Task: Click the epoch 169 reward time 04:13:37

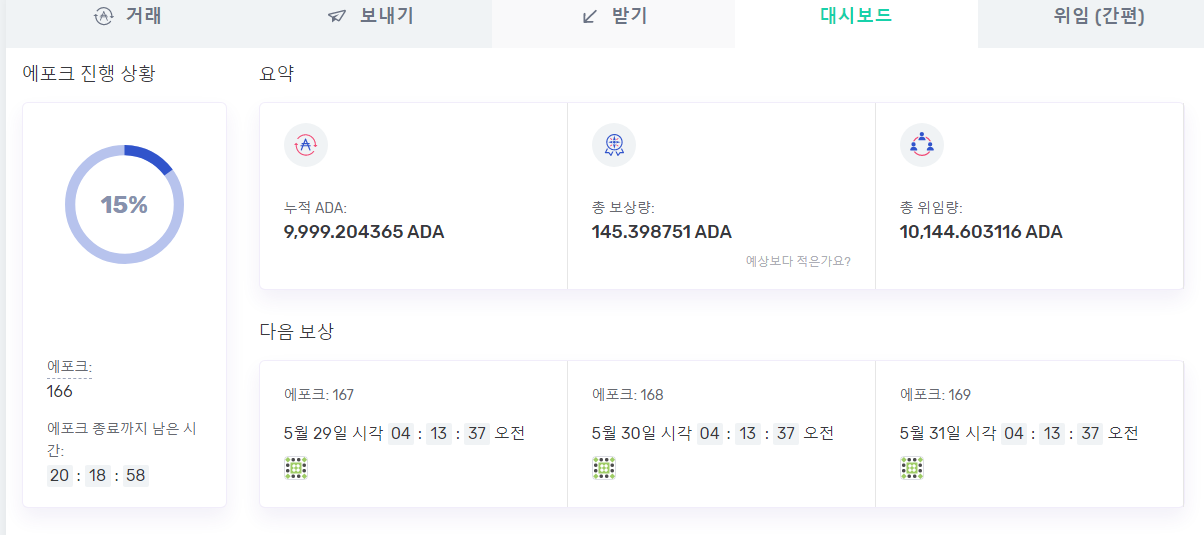Action: pyautogui.click(x=1052, y=433)
